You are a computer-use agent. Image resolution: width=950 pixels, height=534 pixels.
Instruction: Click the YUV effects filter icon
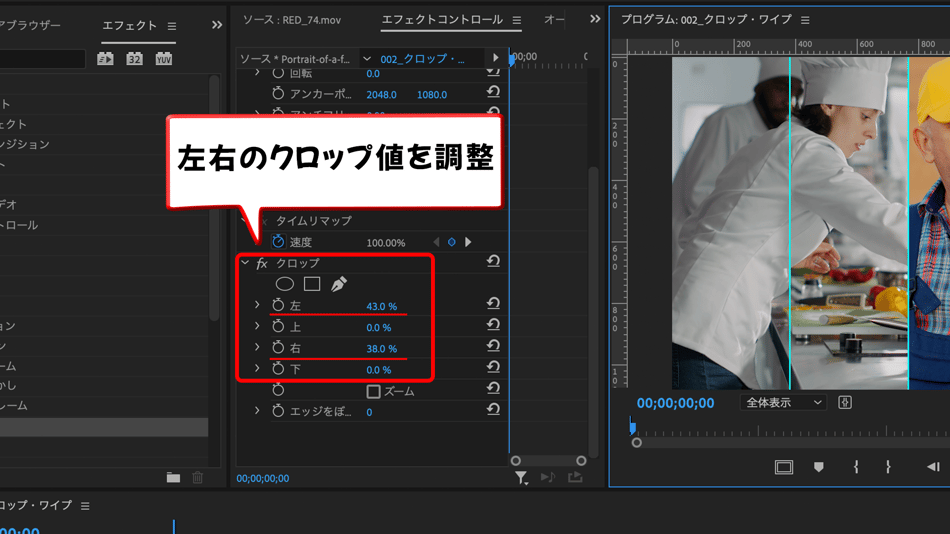(x=163, y=59)
